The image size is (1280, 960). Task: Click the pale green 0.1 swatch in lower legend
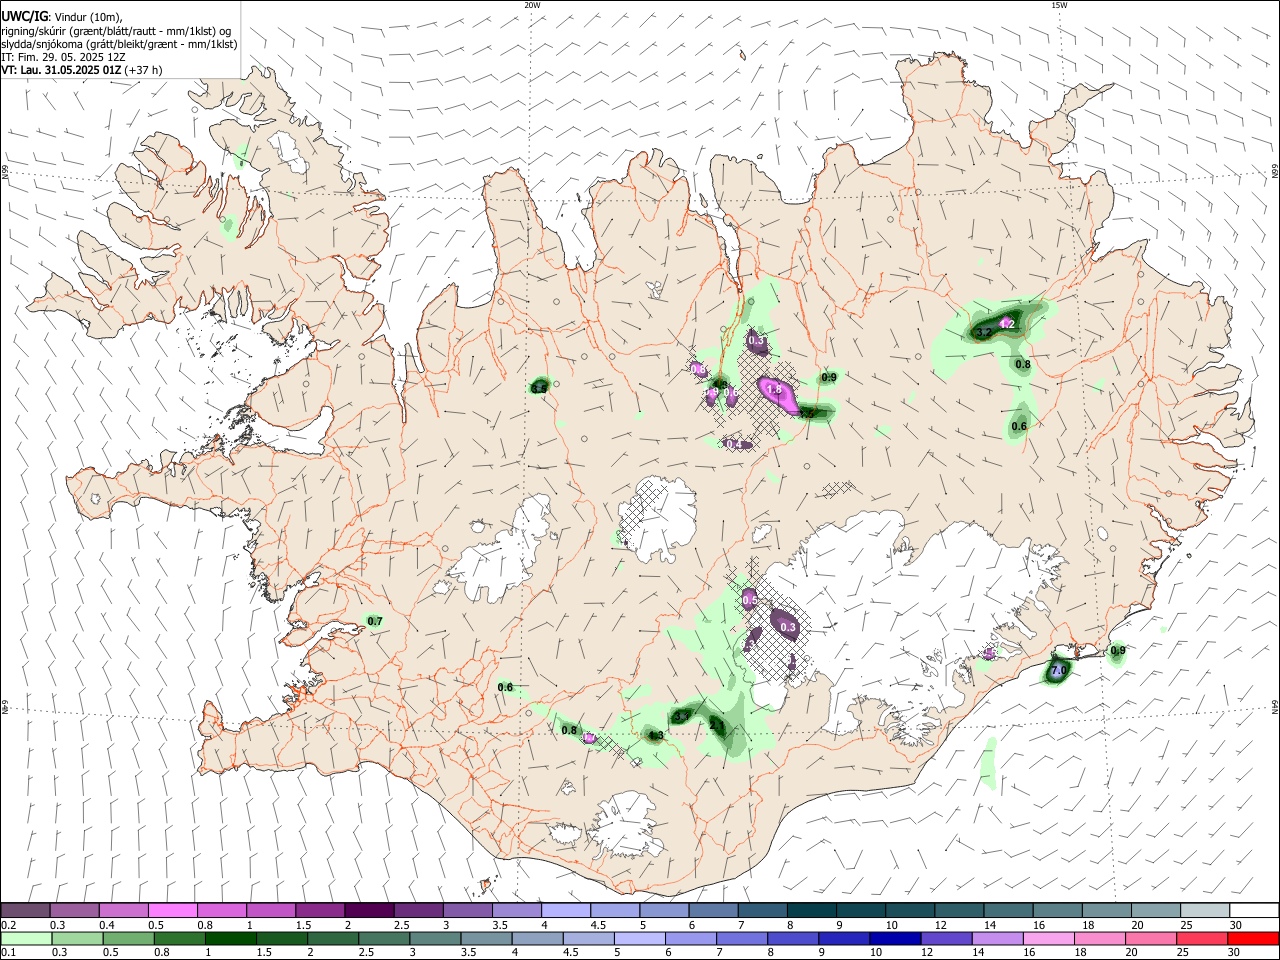26,938
